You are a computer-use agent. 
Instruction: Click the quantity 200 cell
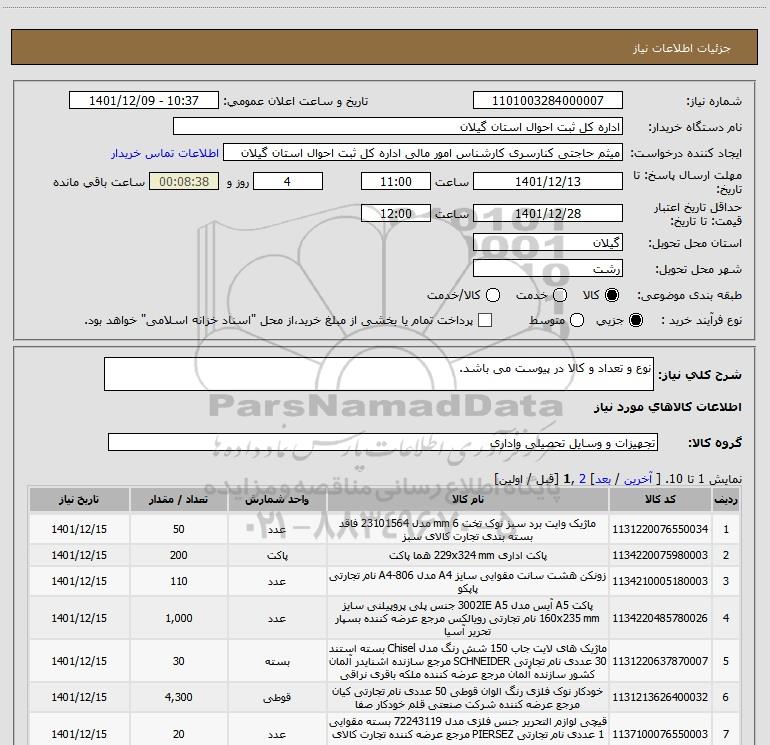pyautogui.click(x=179, y=555)
